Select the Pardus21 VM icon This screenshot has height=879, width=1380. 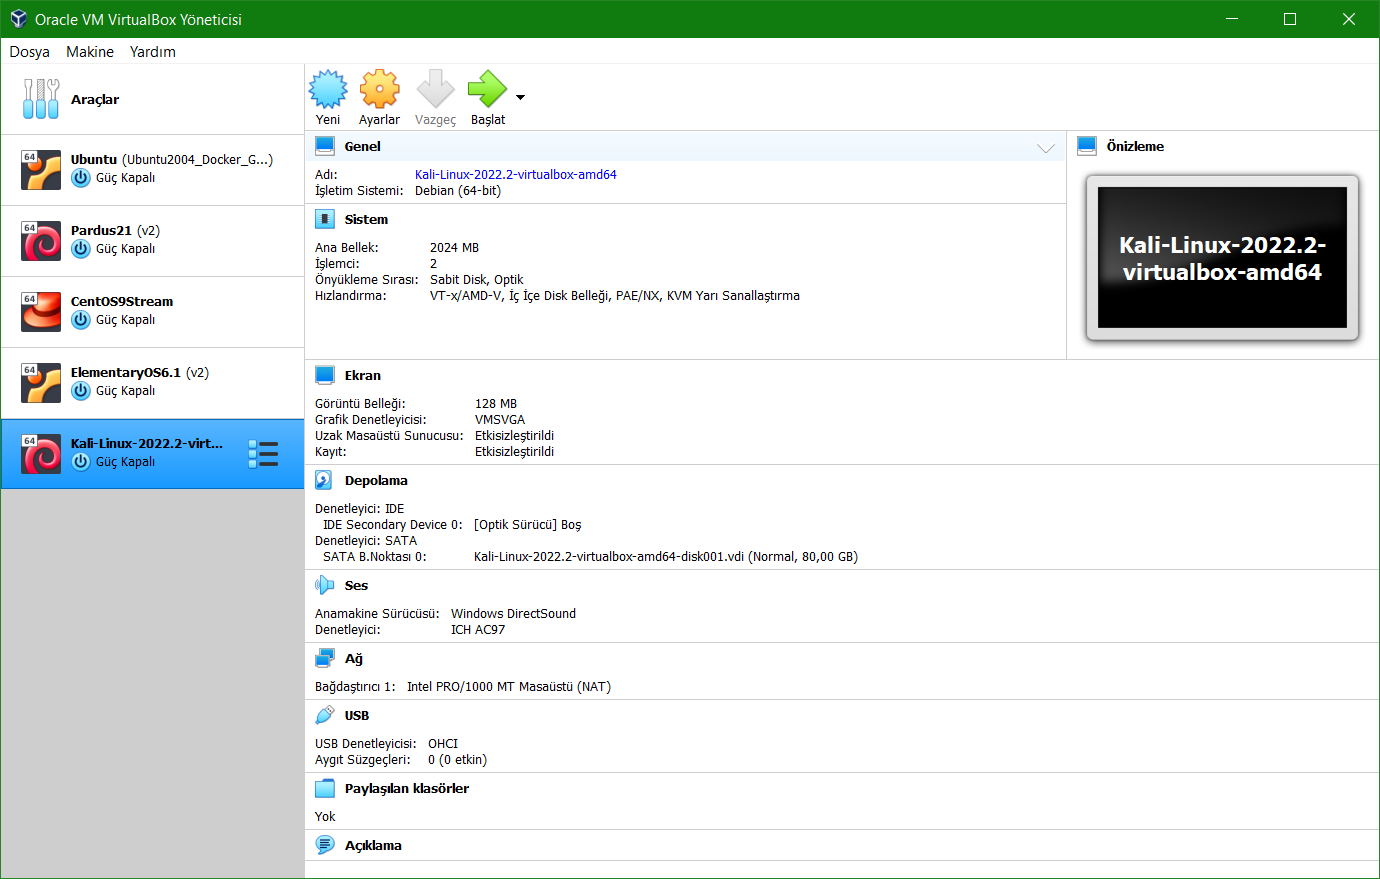pos(41,241)
